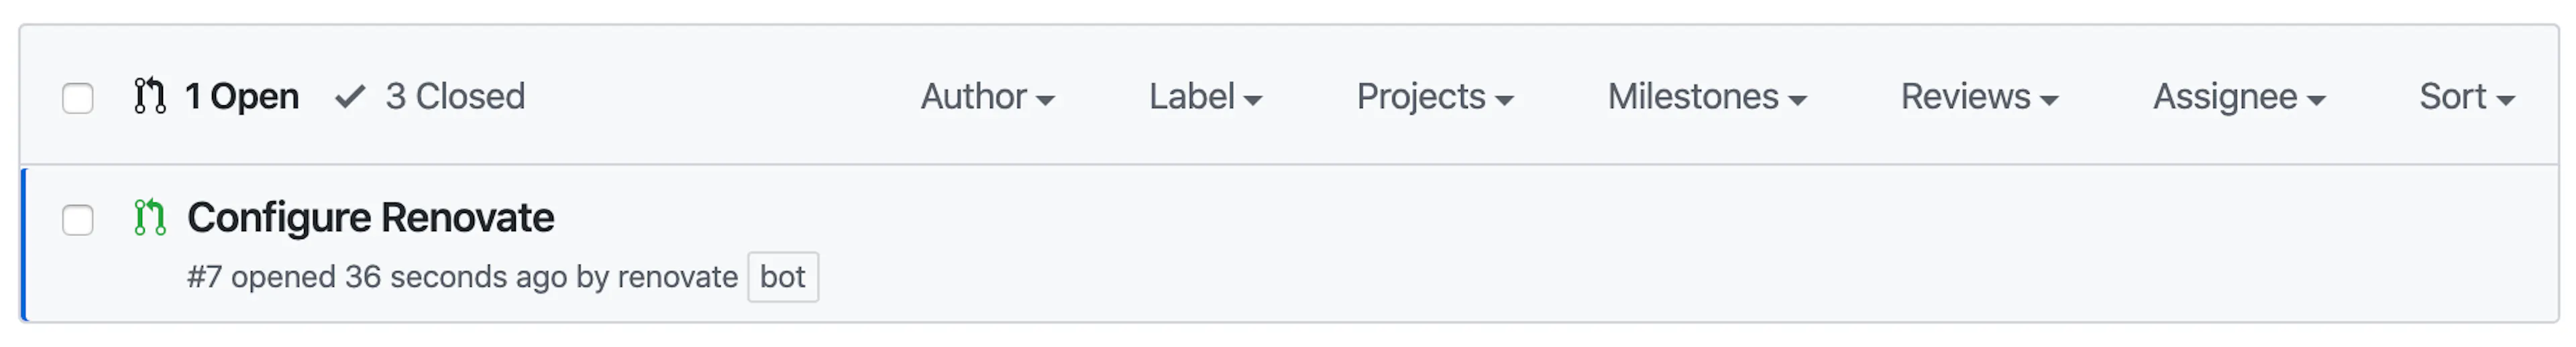Click the caret arrow next to Sort

coord(2505,100)
